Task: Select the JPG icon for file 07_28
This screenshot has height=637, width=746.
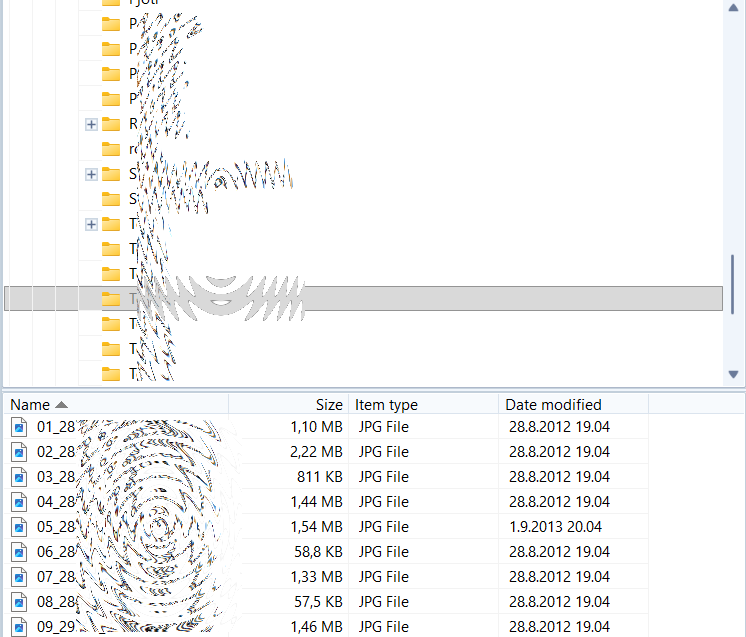Action: tap(20, 577)
